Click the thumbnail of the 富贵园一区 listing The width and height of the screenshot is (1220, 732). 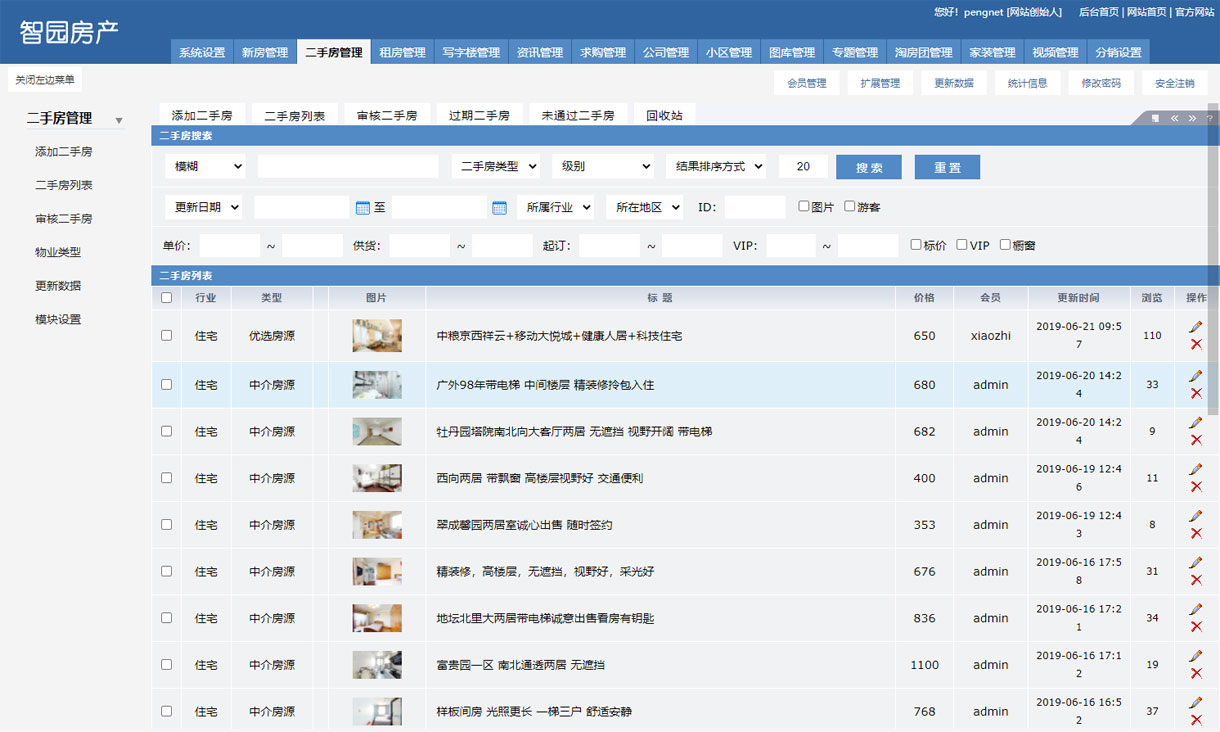point(377,665)
